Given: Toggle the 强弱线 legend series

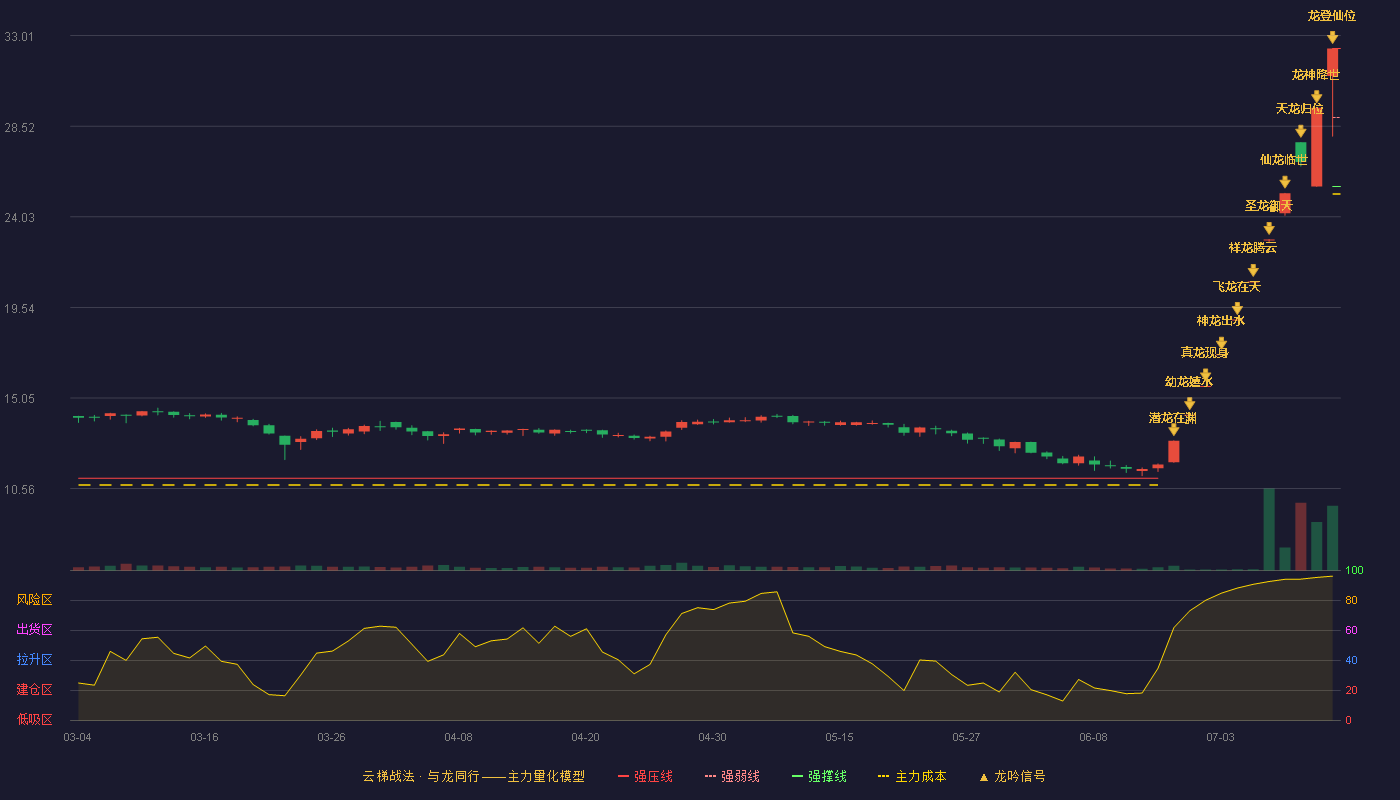Looking at the screenshot, I should click(x=732, y=776).
